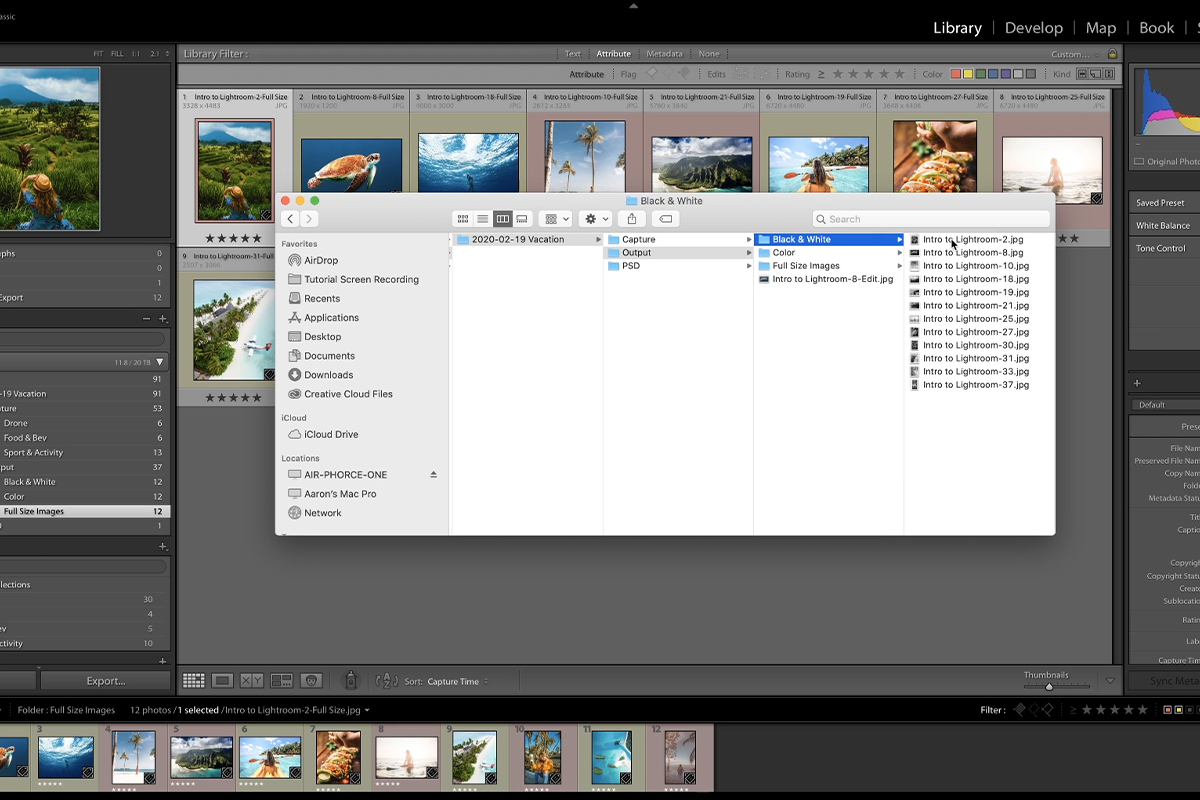1200x800 pixels.
Task: Select the Grid view icon in the toolbar
Action: point(193,680)
